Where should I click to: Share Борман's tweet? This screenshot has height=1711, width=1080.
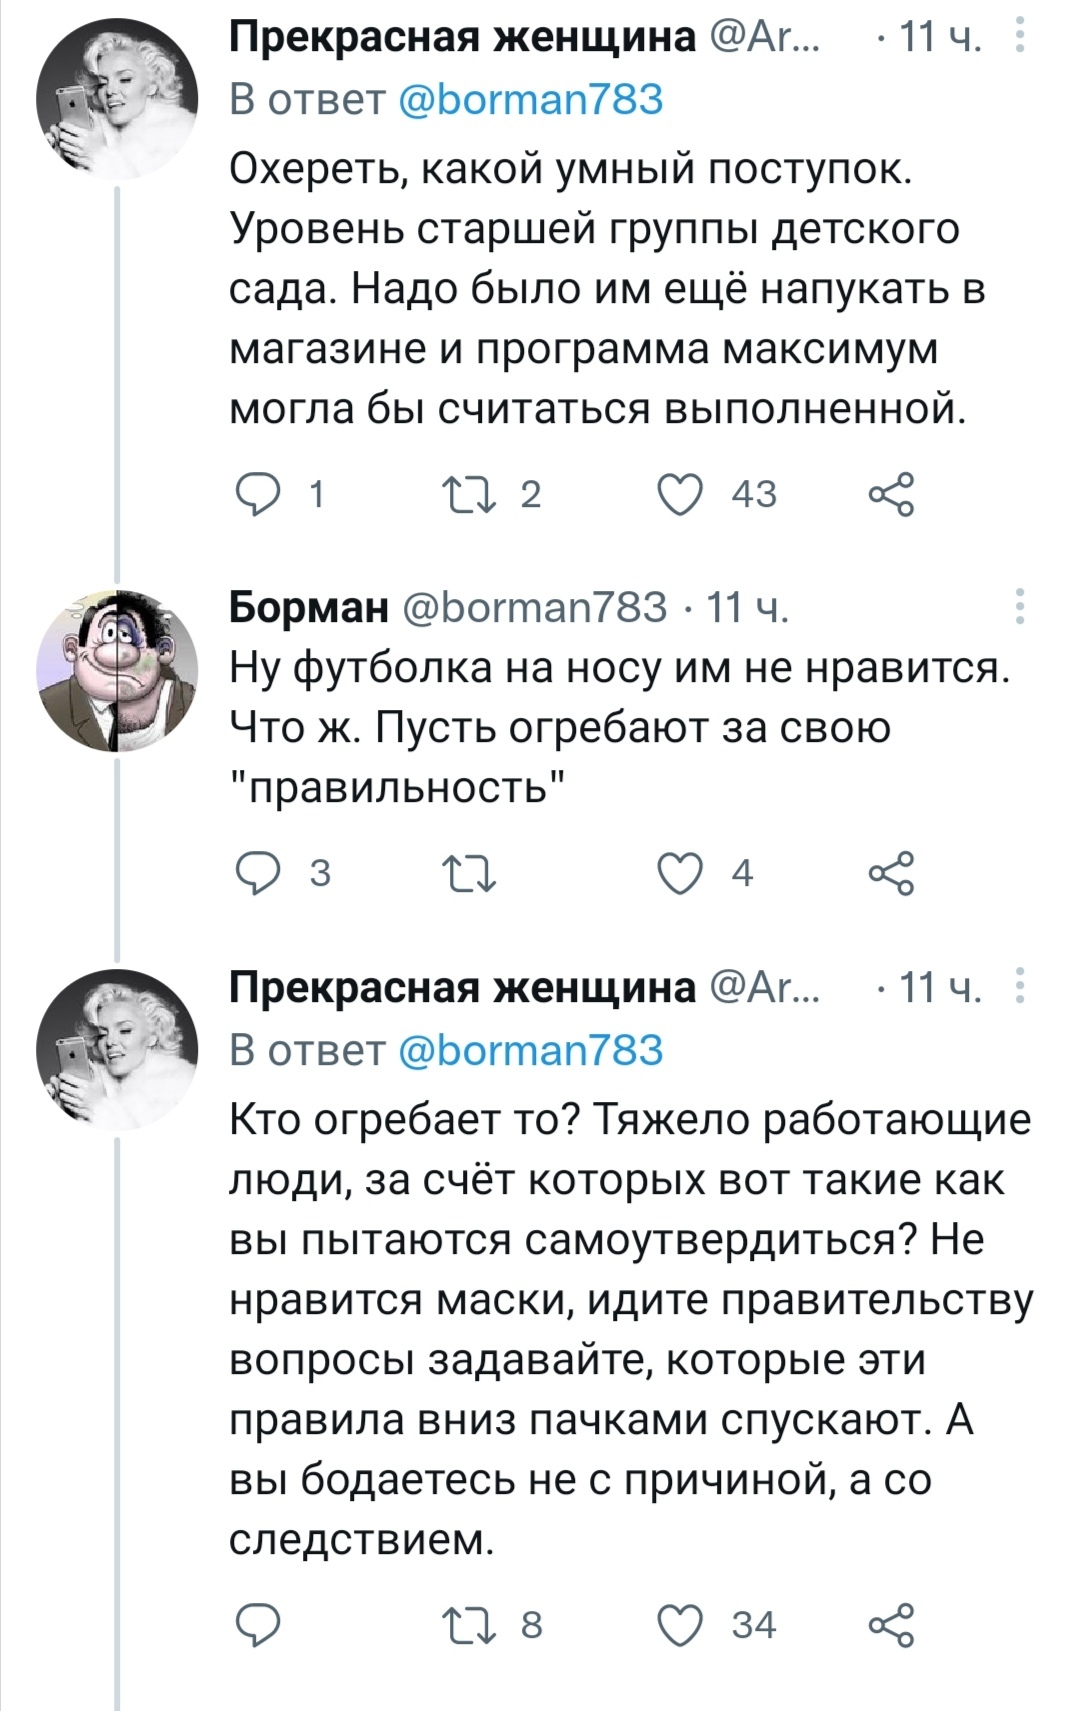(x=890, y=873)
